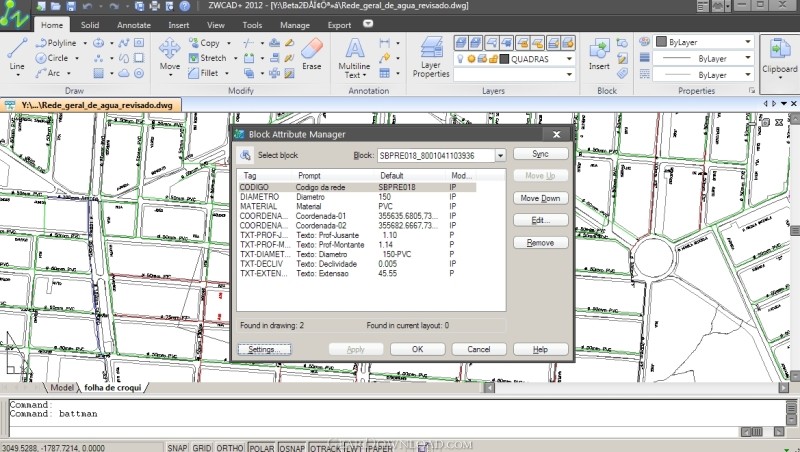Click the Select block pick icon
800x452 pixels.
[245, 155]
